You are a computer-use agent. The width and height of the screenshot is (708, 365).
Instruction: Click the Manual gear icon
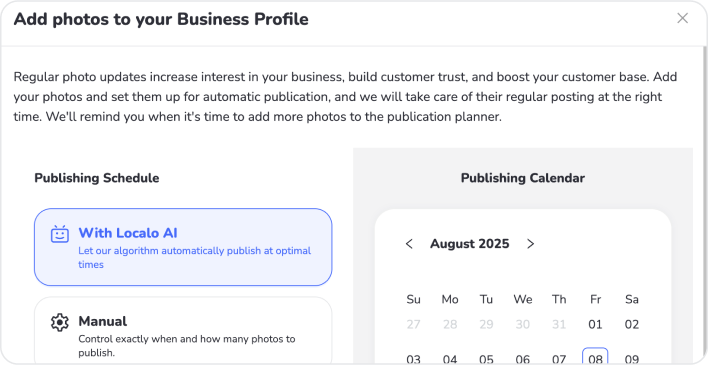tap(60, 323)
